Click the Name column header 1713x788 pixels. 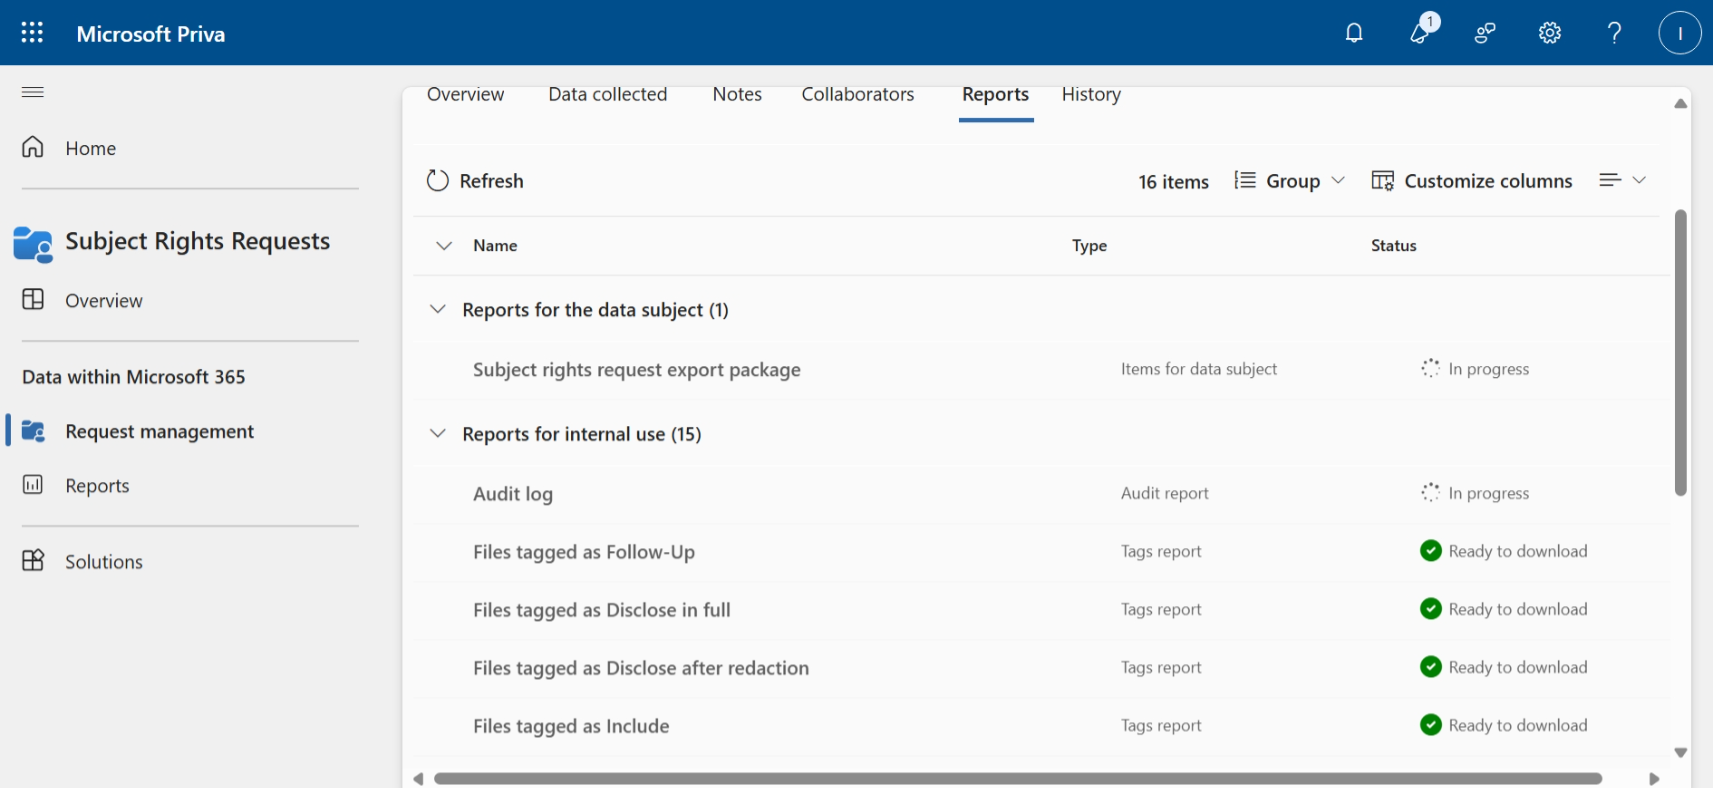point(495,245)
